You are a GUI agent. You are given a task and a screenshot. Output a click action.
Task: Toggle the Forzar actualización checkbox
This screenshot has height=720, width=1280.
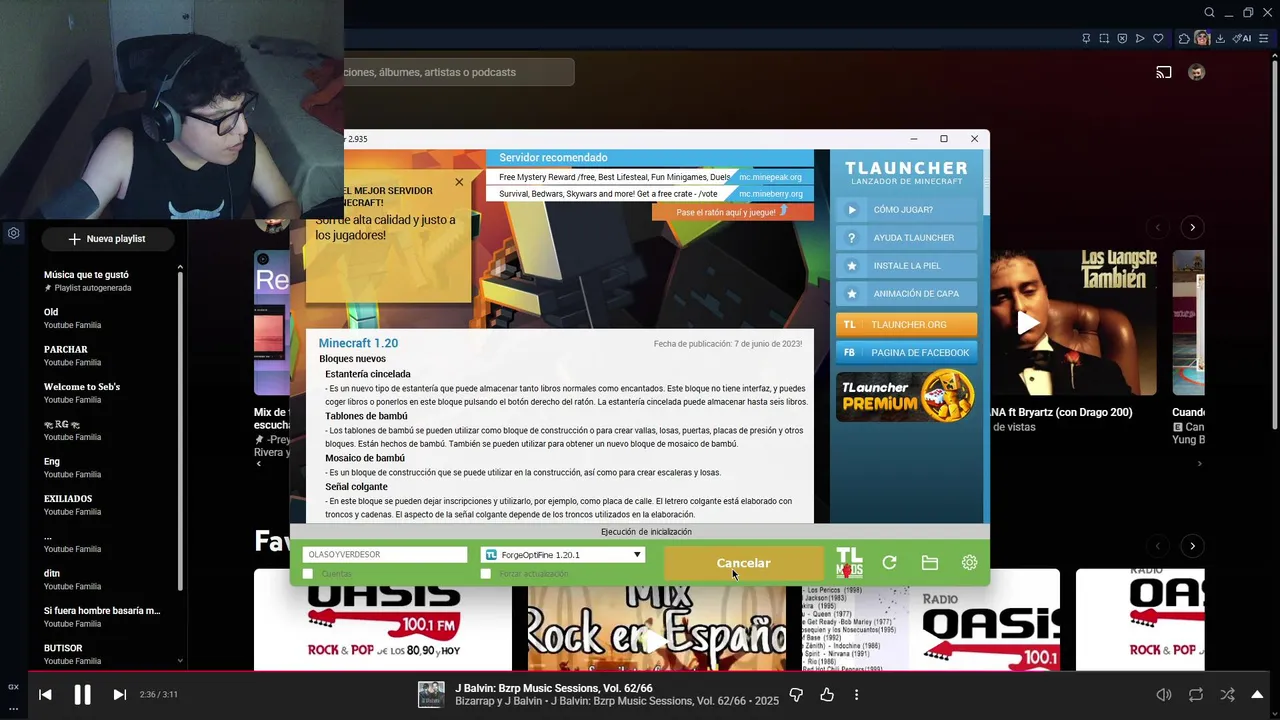pyautogui.click(x=486, y=574)
